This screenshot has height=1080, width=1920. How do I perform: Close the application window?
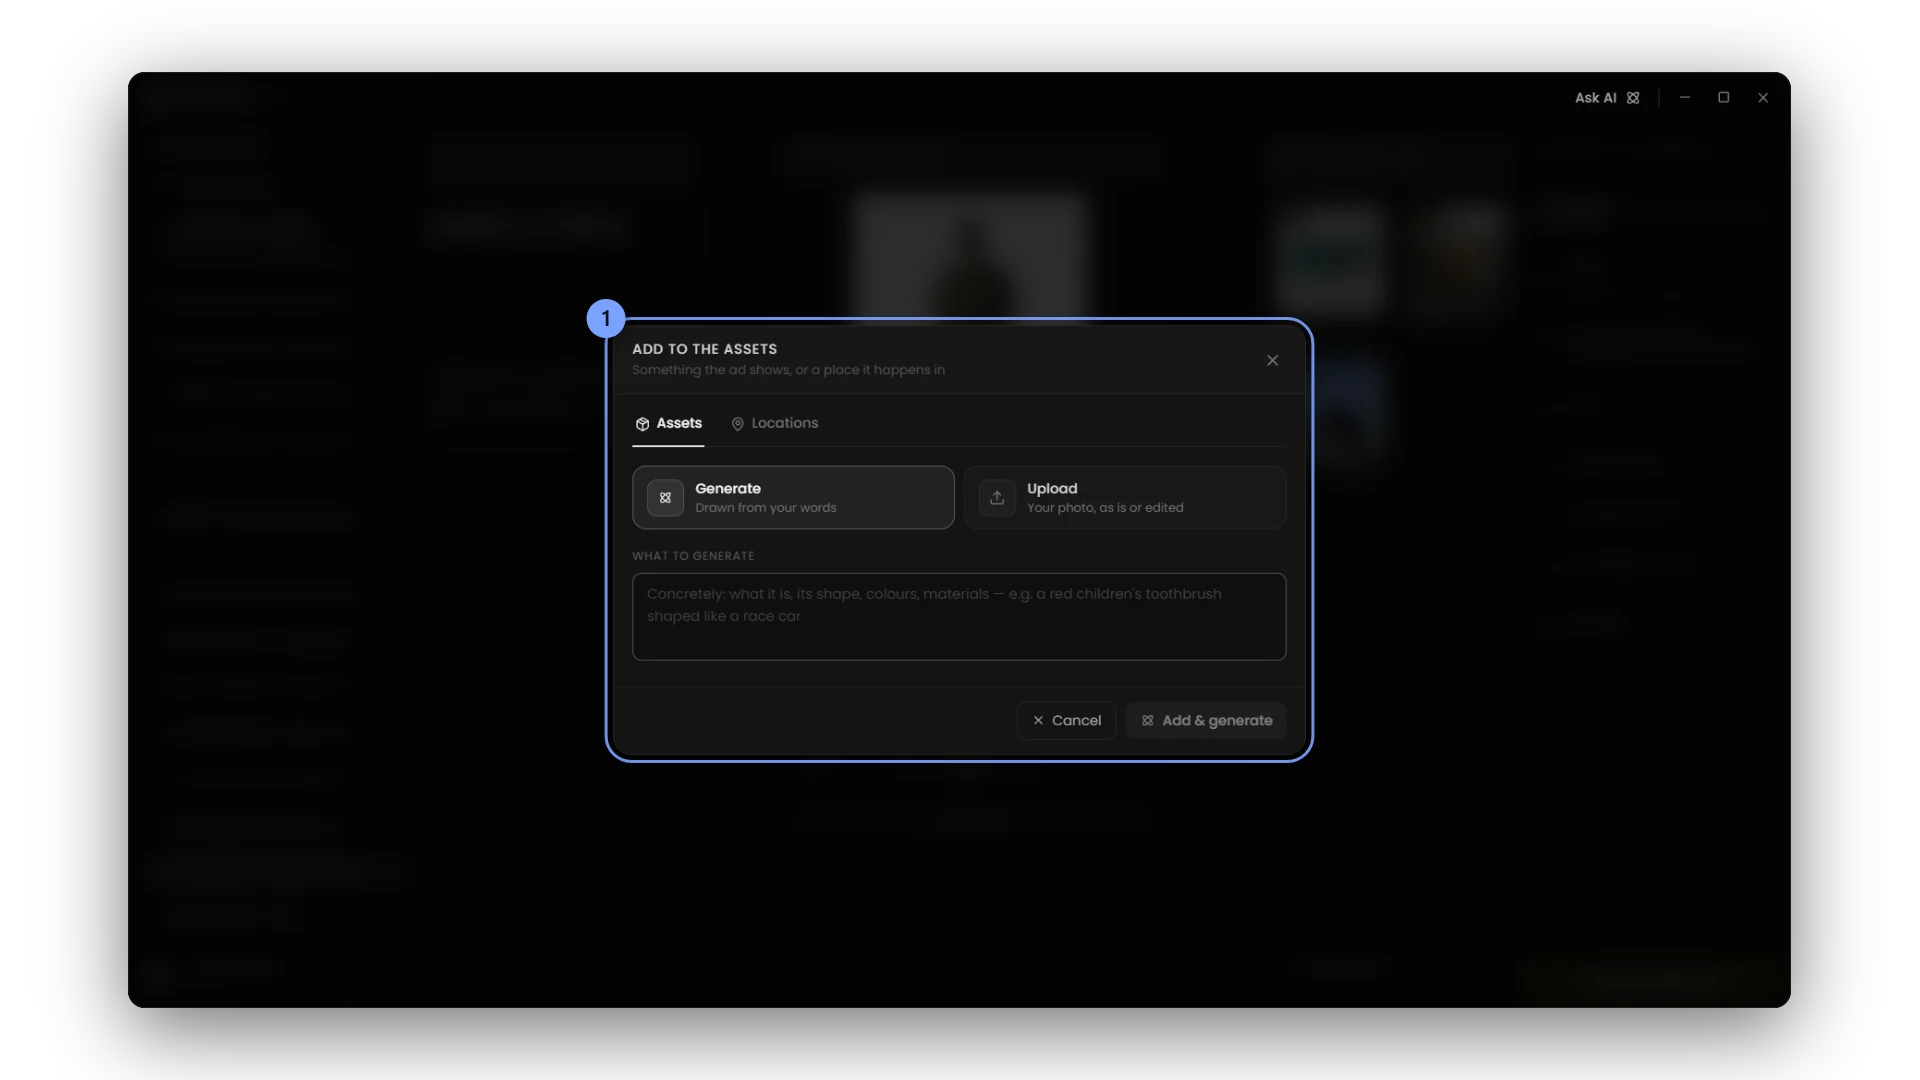[1763, 98]
